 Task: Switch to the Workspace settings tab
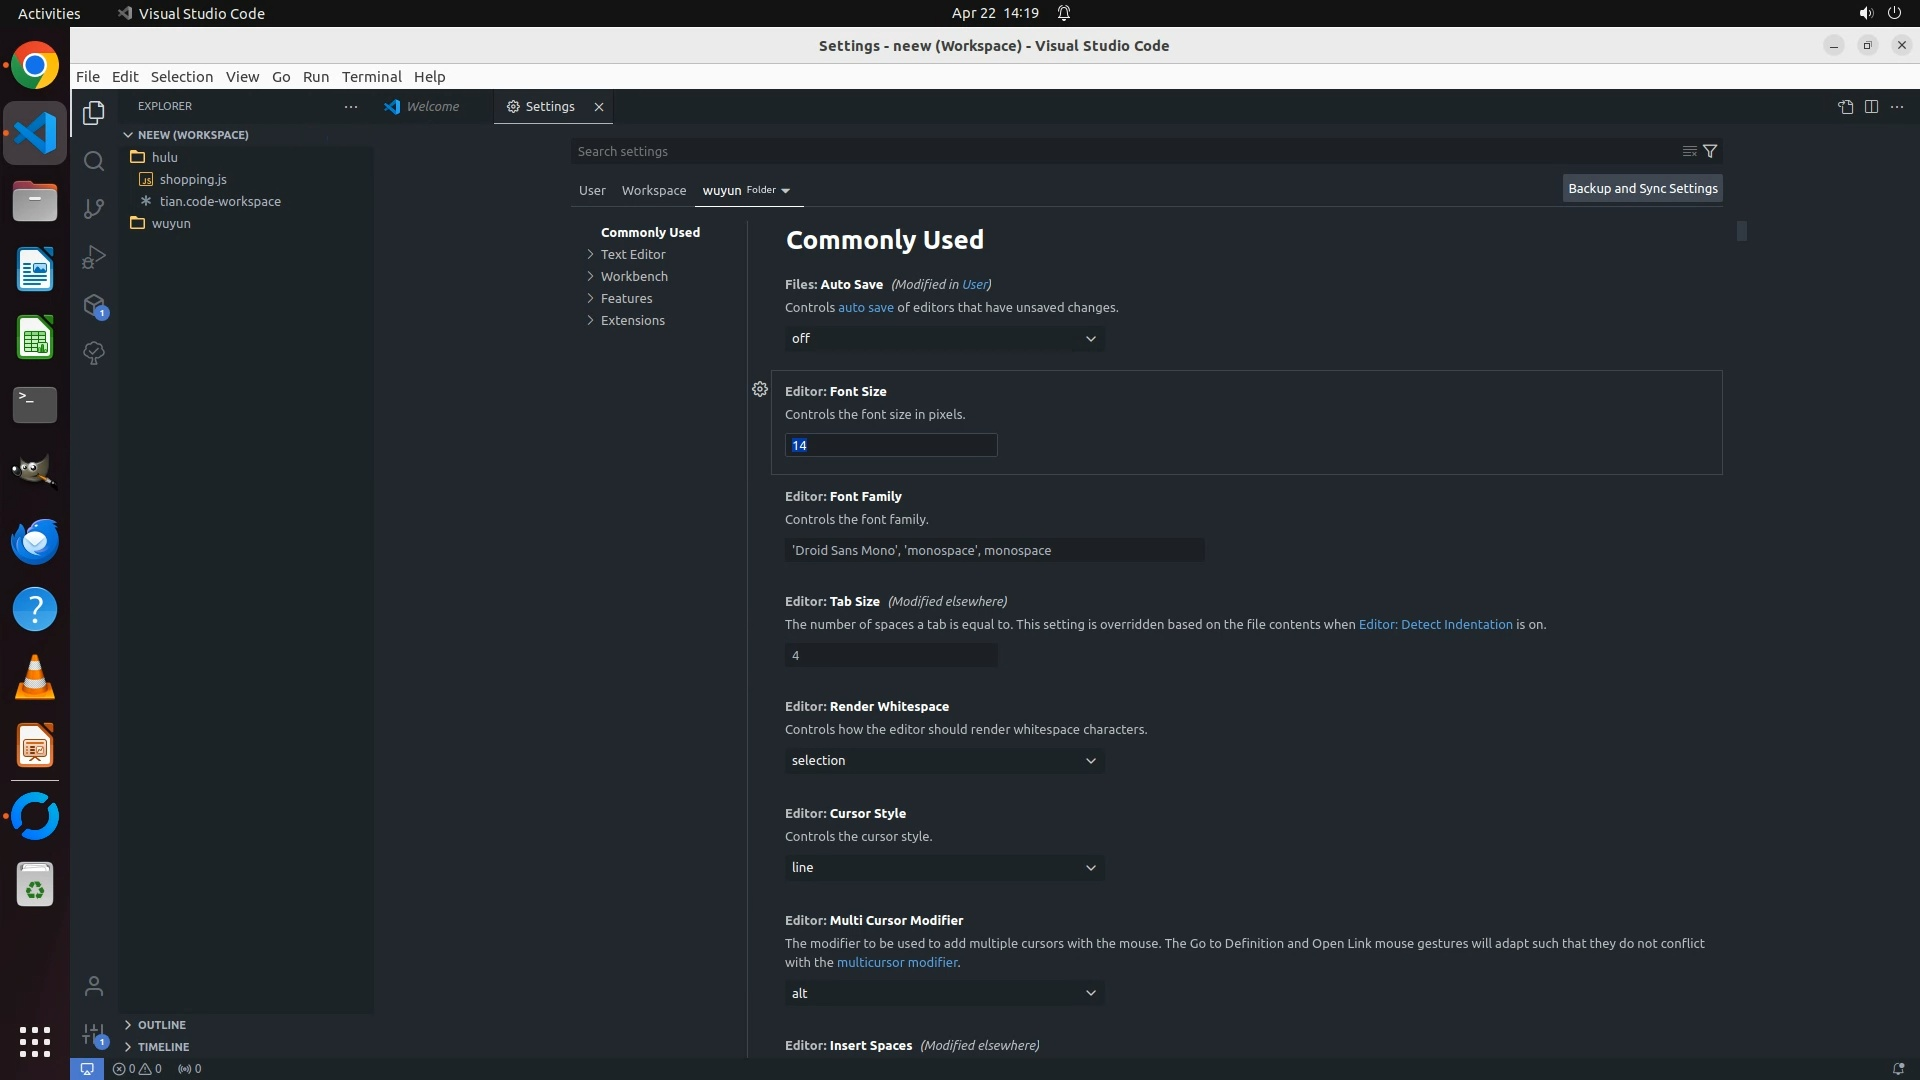[x=653, y=190]
